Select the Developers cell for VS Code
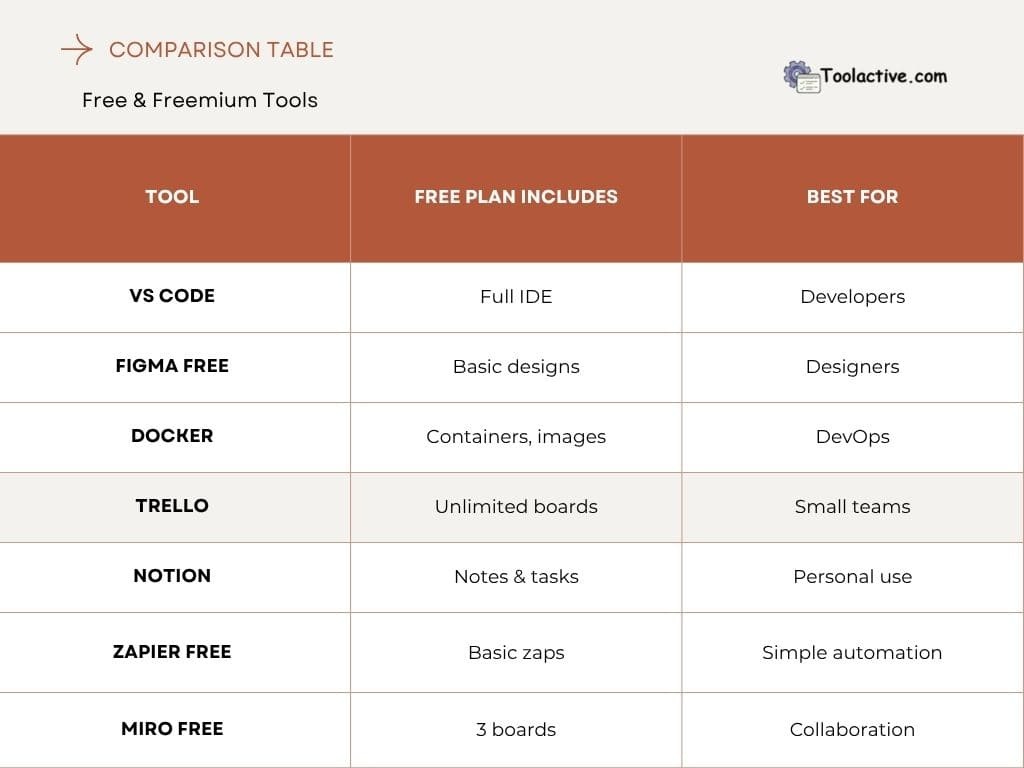This screenshot has width=1024, height=768. point(851,296)
